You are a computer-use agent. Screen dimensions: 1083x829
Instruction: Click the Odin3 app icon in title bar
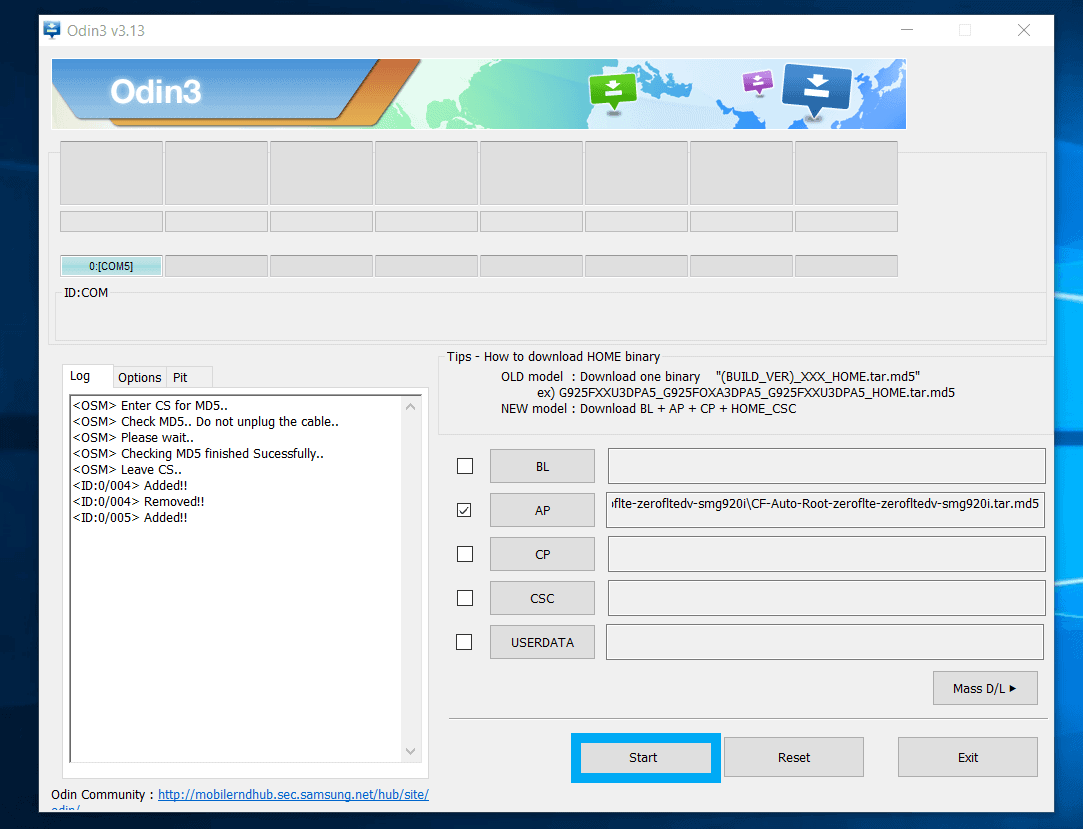(x=52, y=30)
